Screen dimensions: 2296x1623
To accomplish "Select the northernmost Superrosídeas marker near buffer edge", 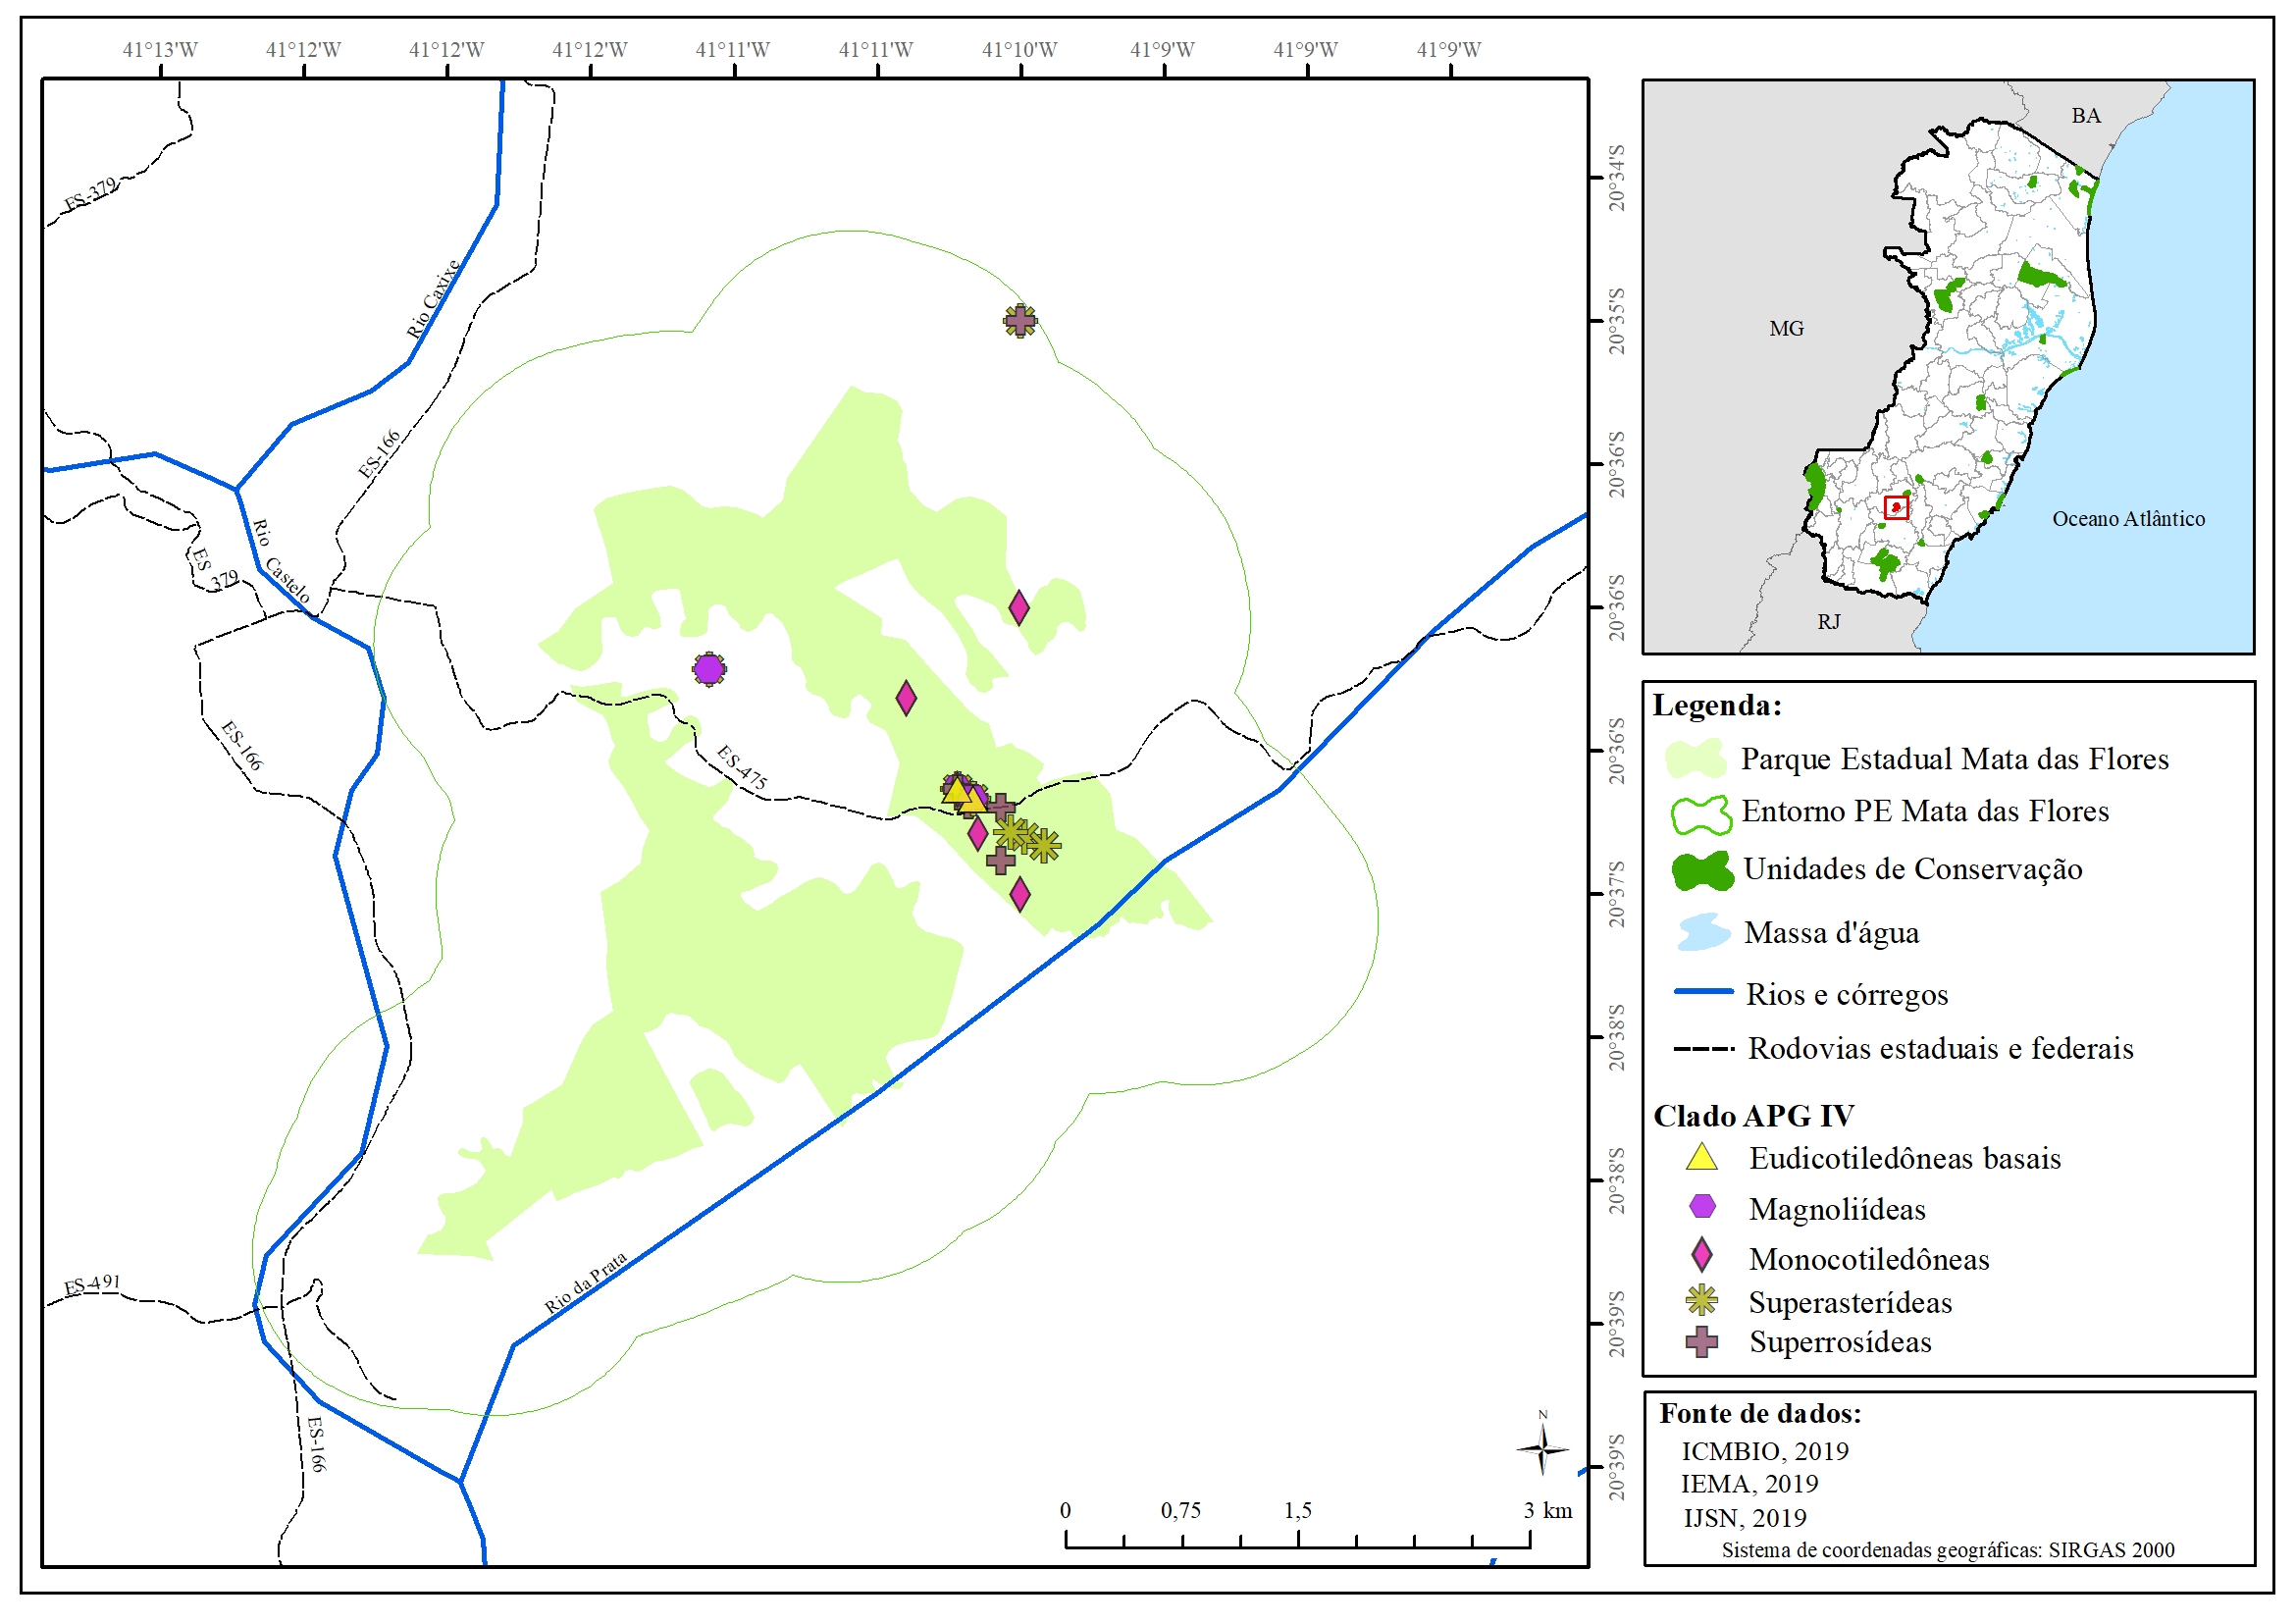I will (x=1020, y=321).
